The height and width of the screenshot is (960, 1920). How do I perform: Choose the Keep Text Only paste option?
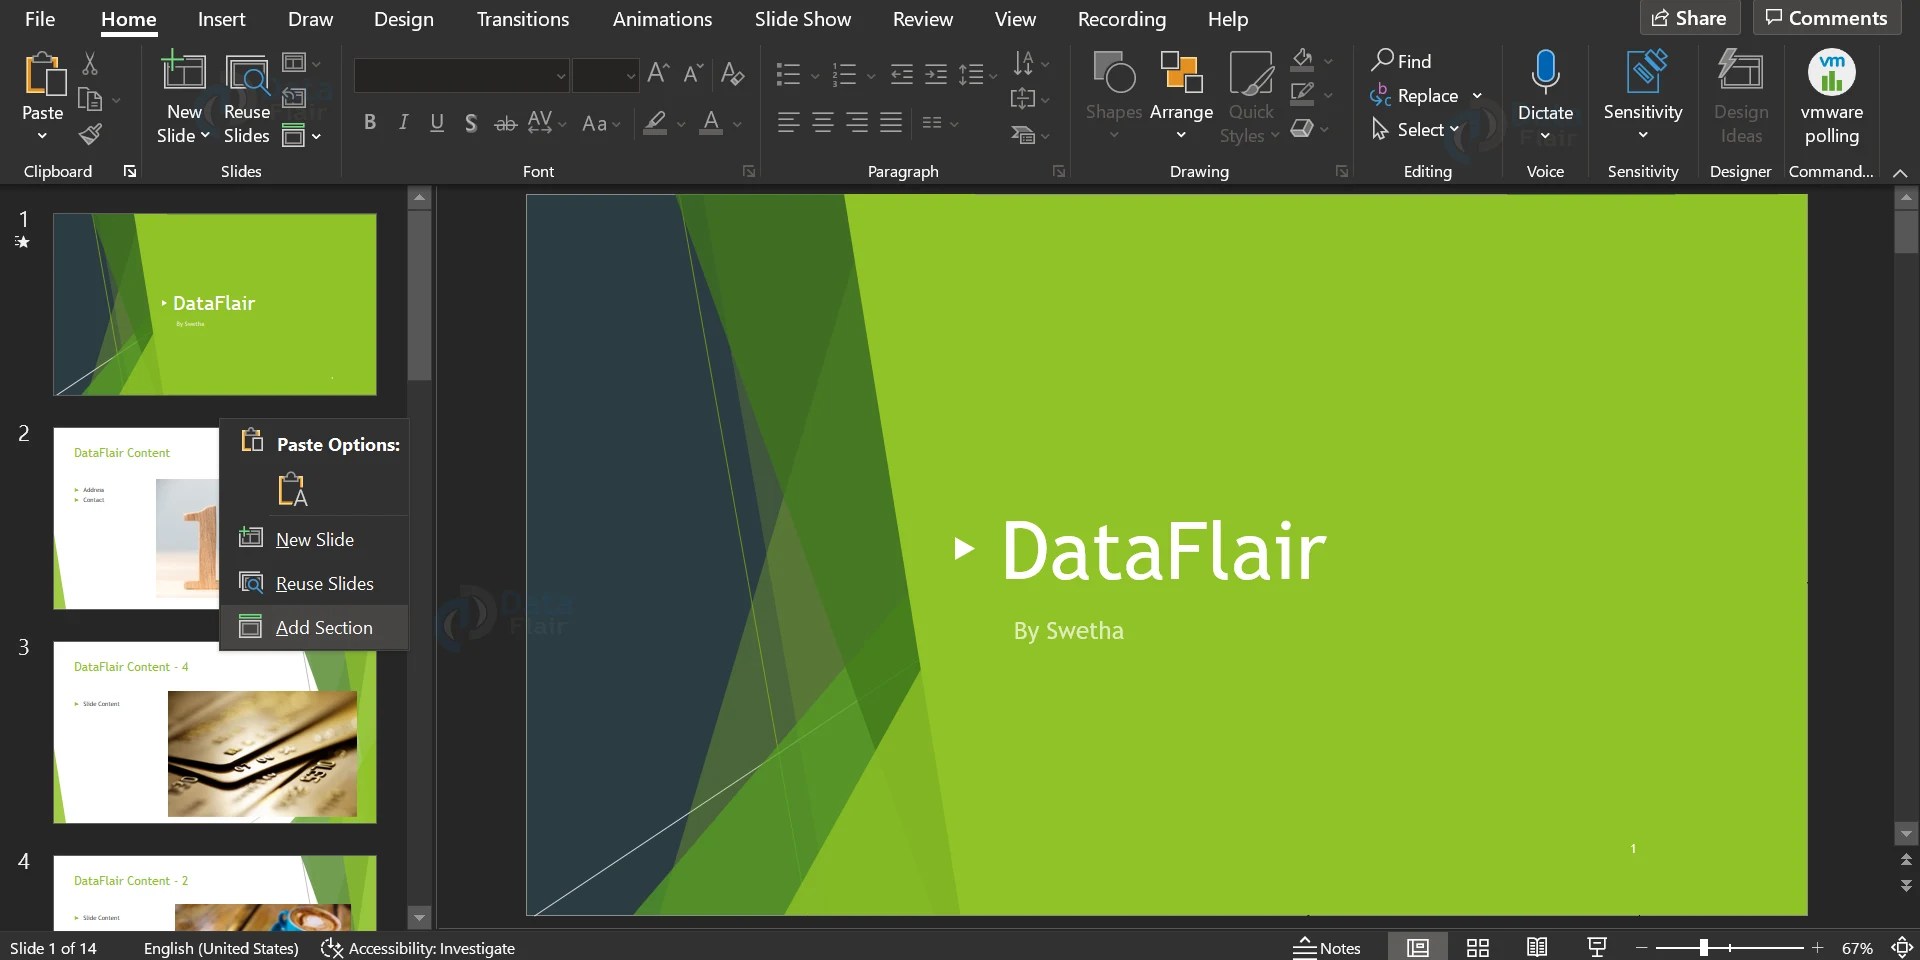coord(292,489)
